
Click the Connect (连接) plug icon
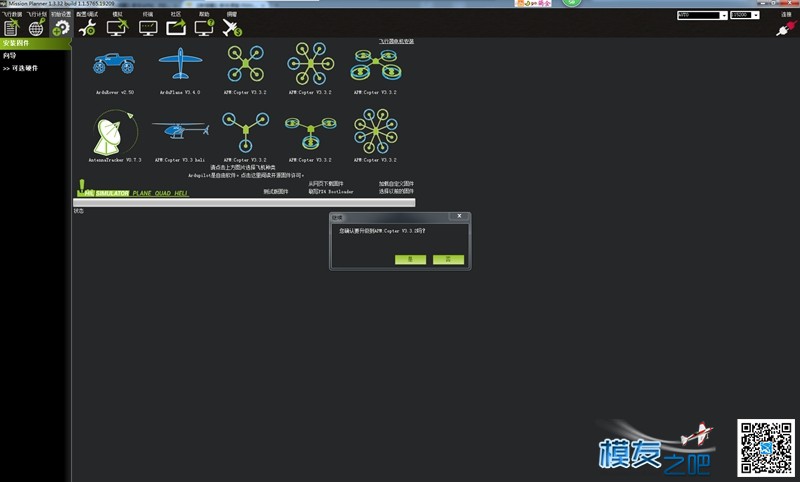[786, 28]
